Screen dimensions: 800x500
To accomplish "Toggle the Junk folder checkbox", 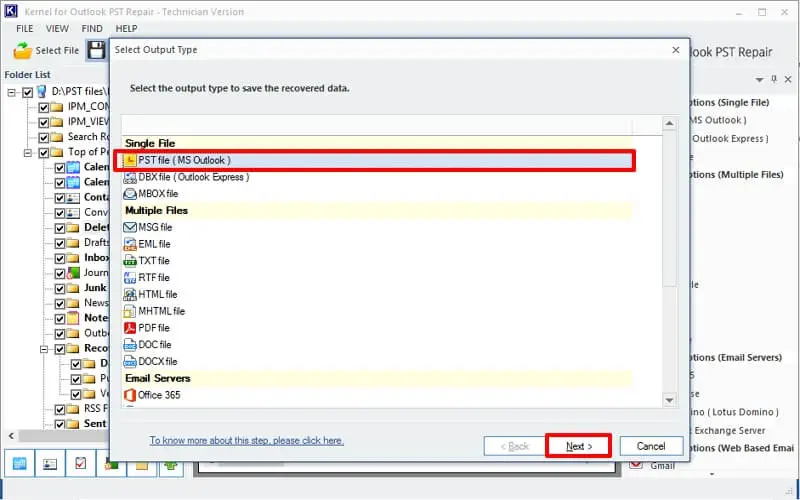I will click(60, 289).
